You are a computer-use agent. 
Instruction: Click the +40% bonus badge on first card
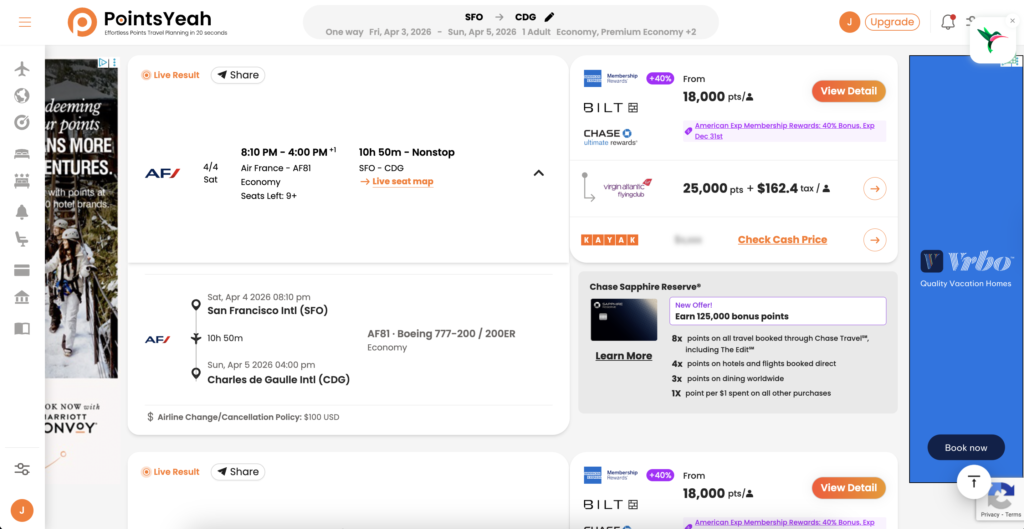click(660, 78)
